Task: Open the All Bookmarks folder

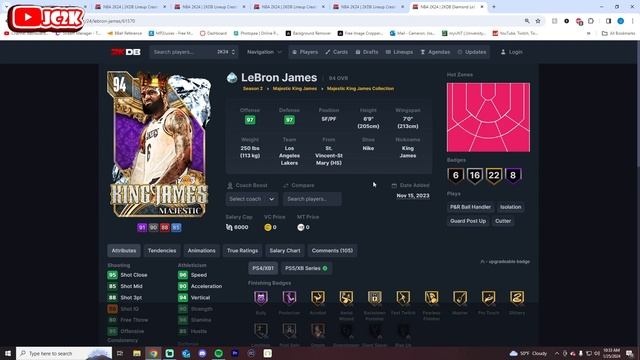Action: click(618, 33)
